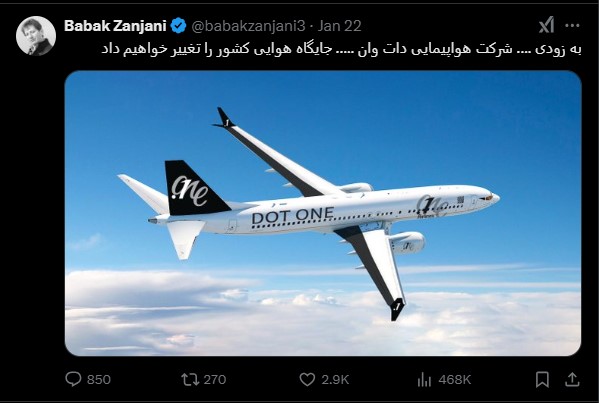
Task: Click the 270 reposts count
Action: 215,379
